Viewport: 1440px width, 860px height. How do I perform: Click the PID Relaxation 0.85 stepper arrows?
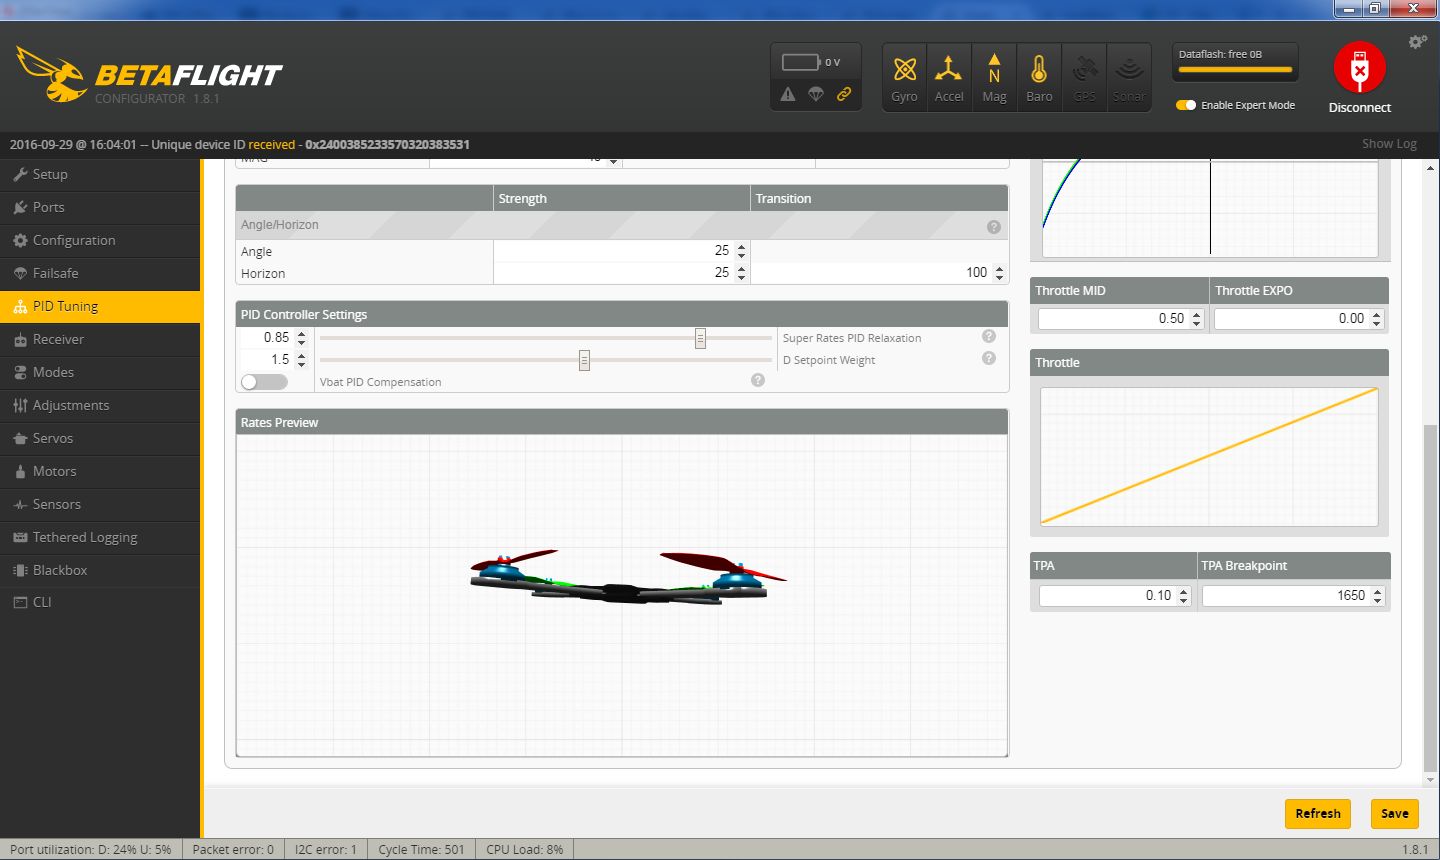[301, 338]
